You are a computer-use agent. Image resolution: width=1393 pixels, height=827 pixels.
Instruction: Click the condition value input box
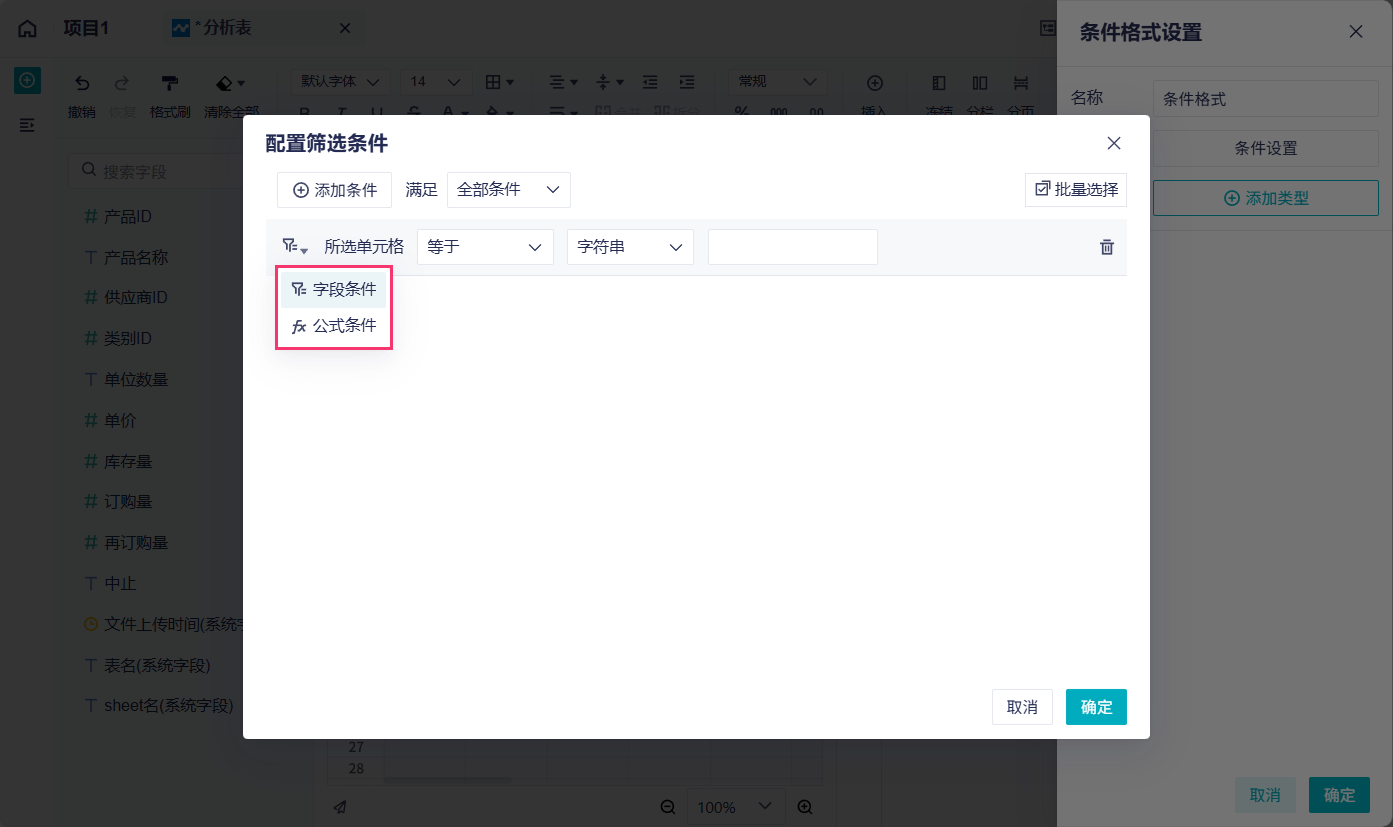[x=793, y=247]
